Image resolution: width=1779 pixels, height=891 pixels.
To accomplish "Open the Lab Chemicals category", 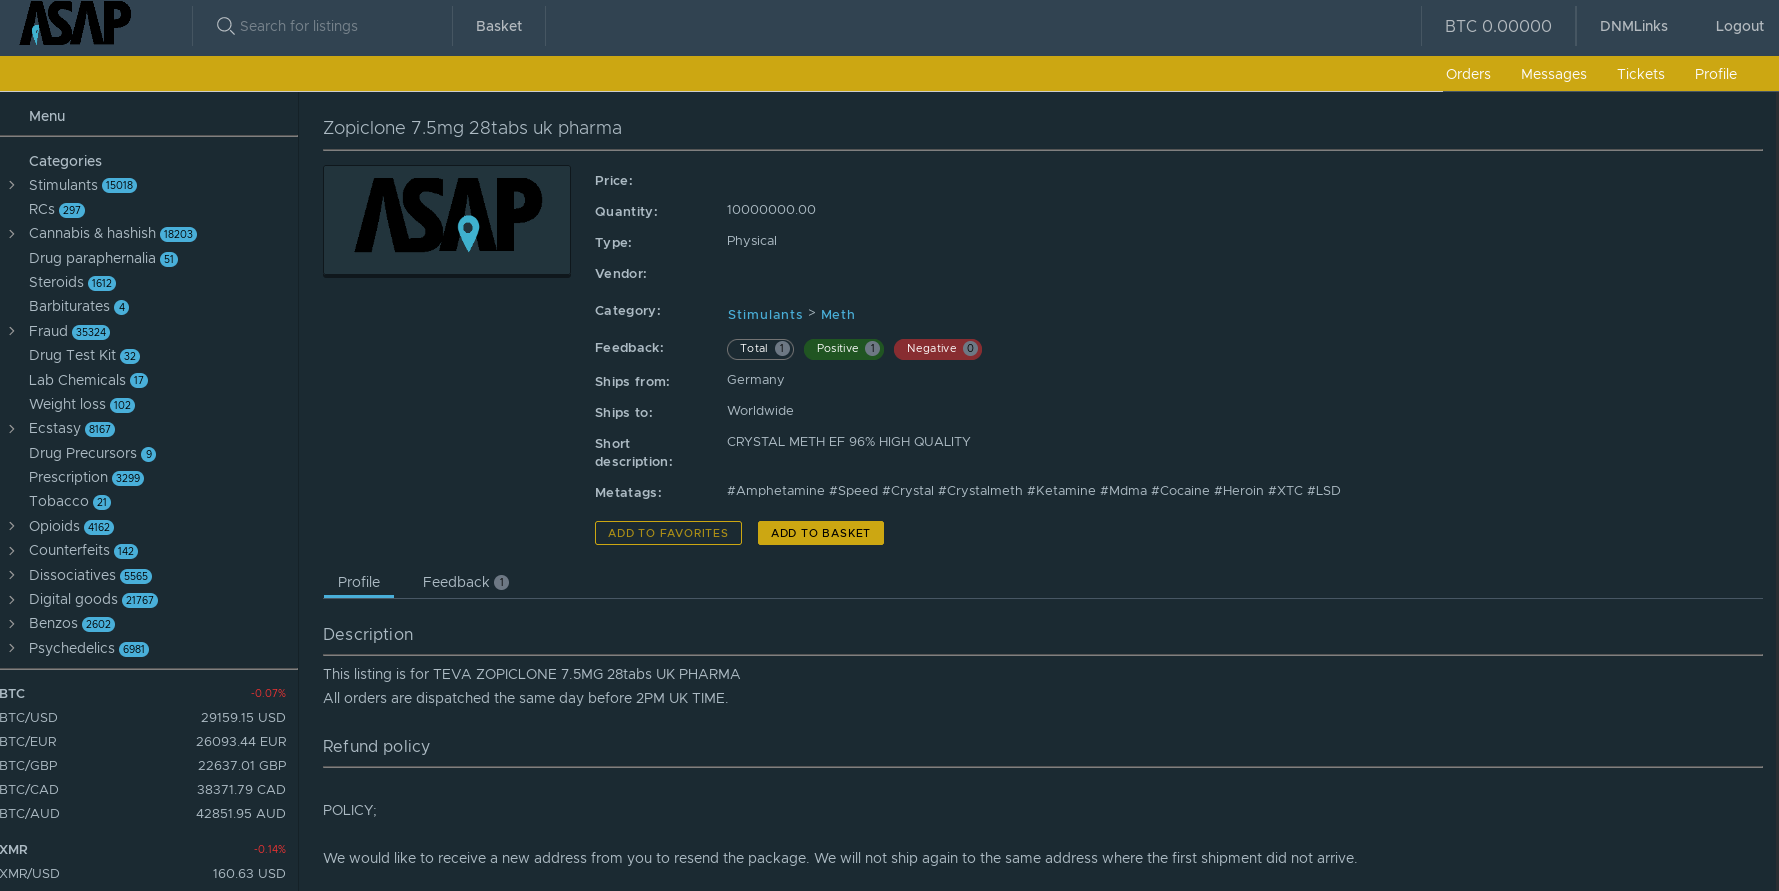I will tap(77, 380).
